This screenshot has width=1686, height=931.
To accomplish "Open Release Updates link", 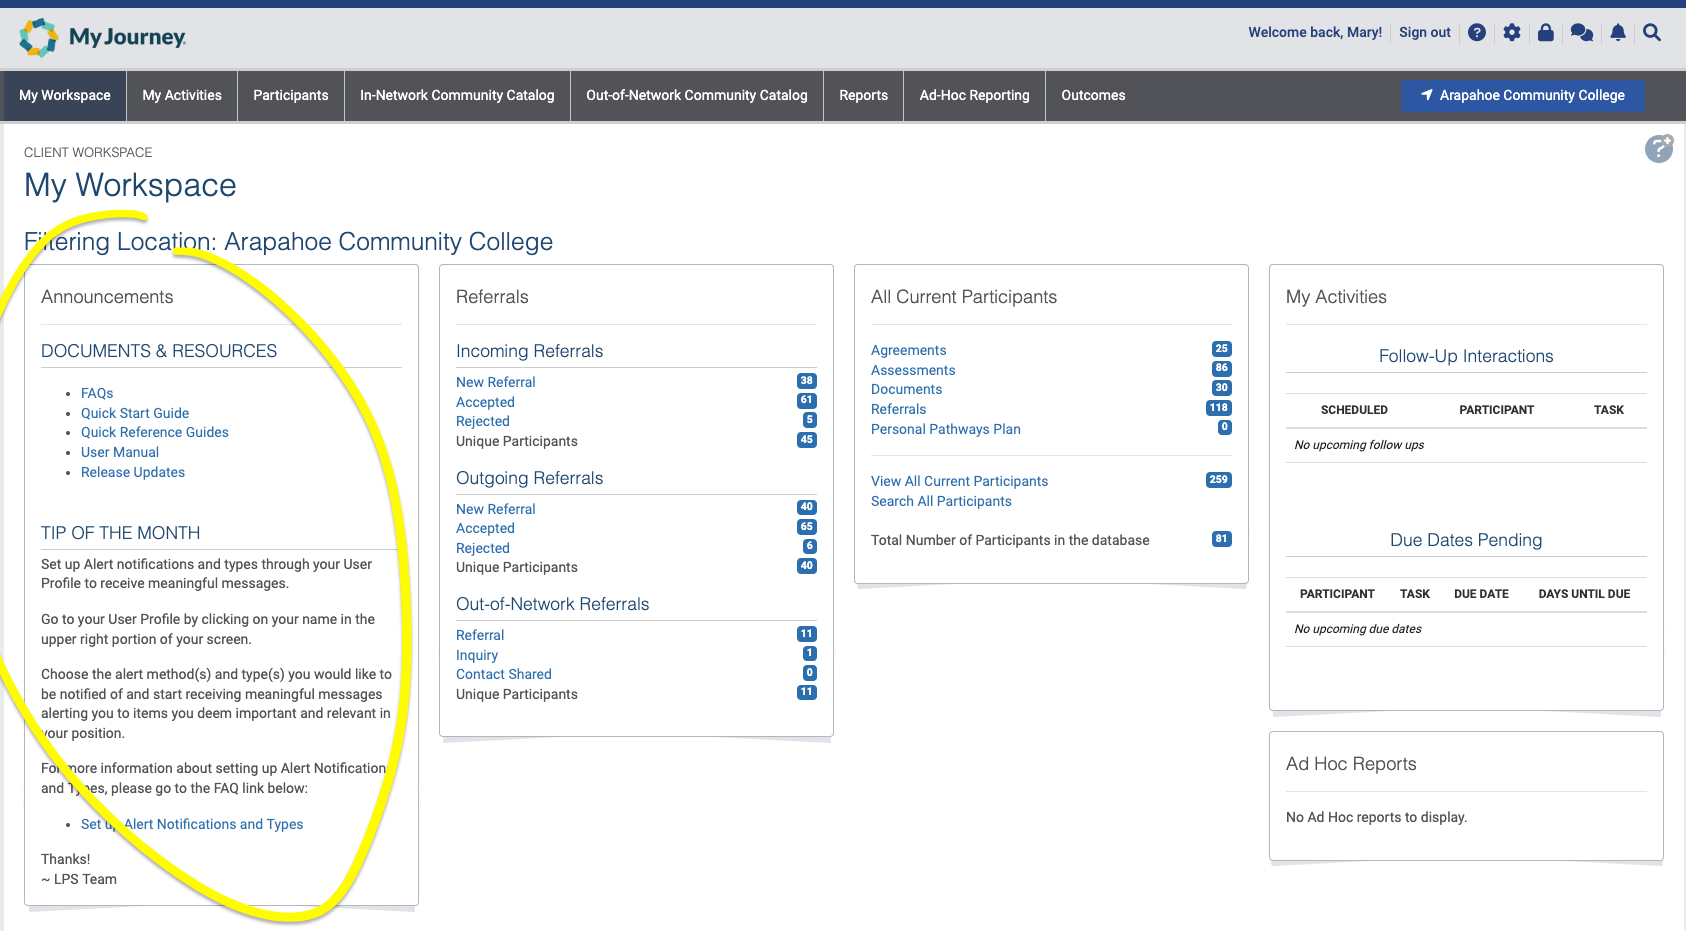I will 133,472.
